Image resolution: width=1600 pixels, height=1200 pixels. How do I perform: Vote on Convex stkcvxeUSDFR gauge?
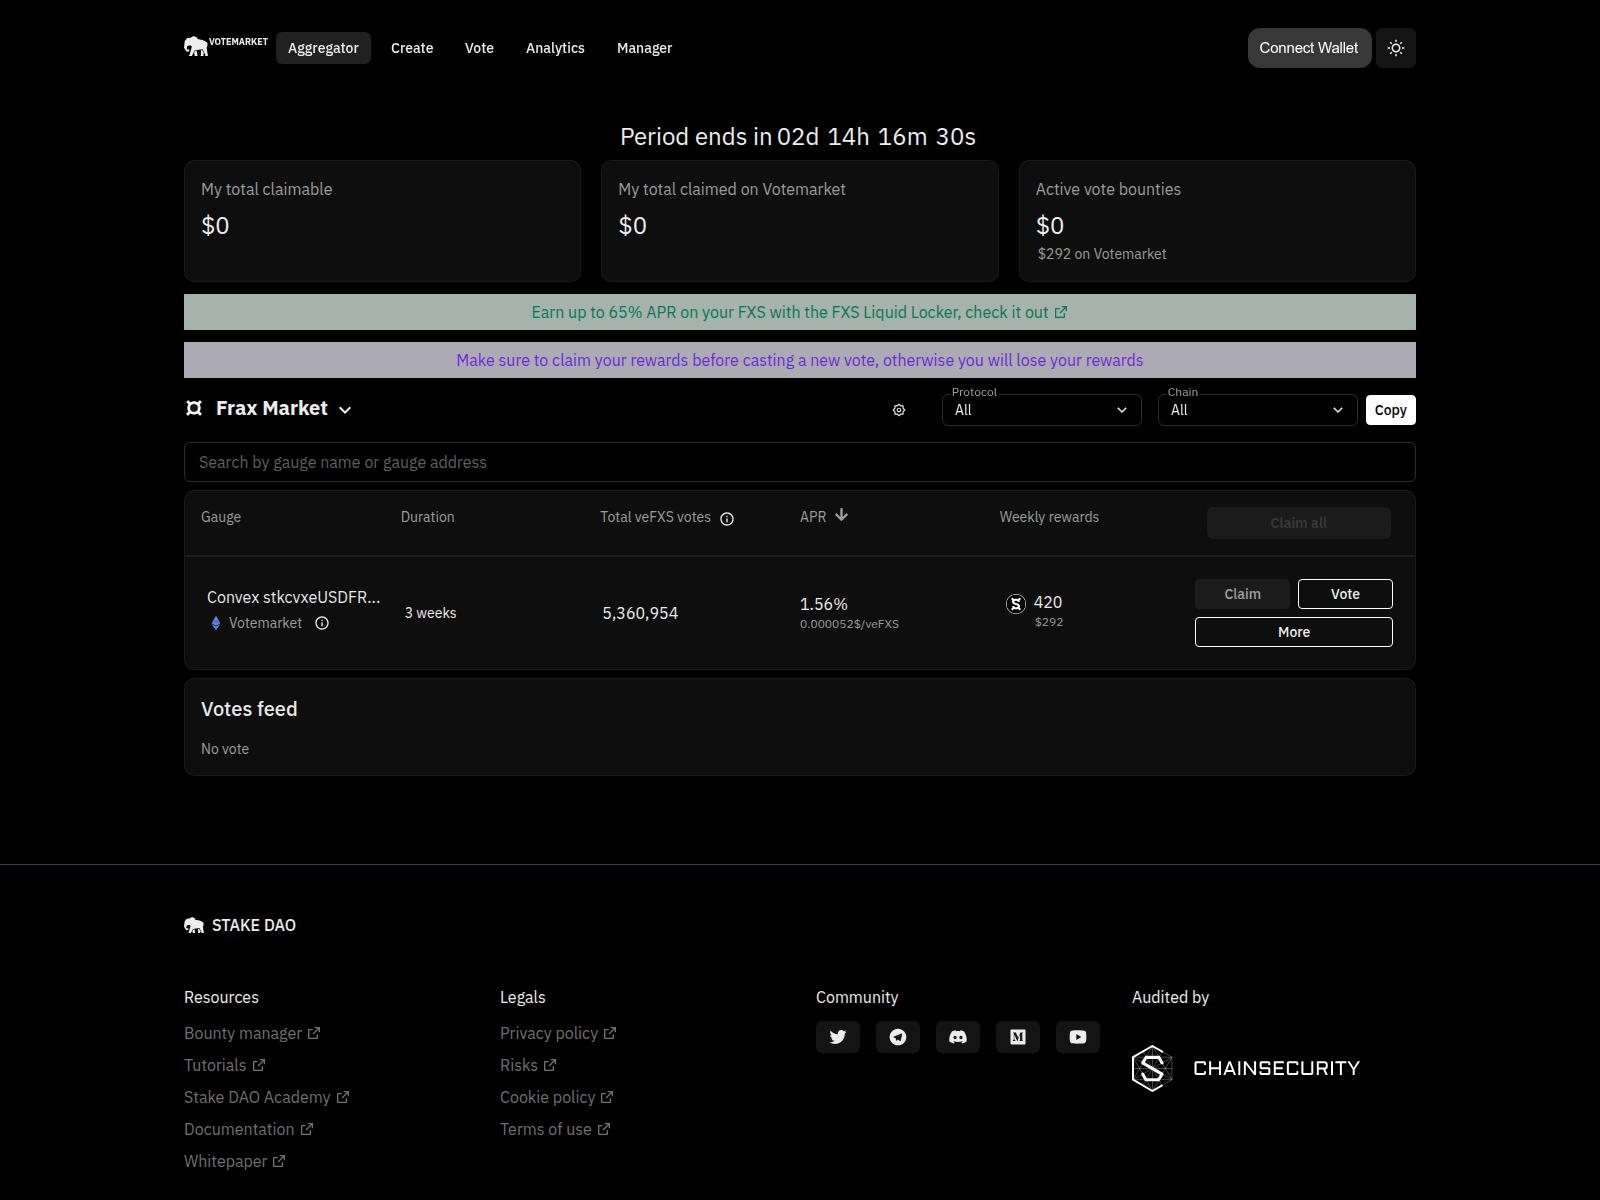click(1345, 594)
